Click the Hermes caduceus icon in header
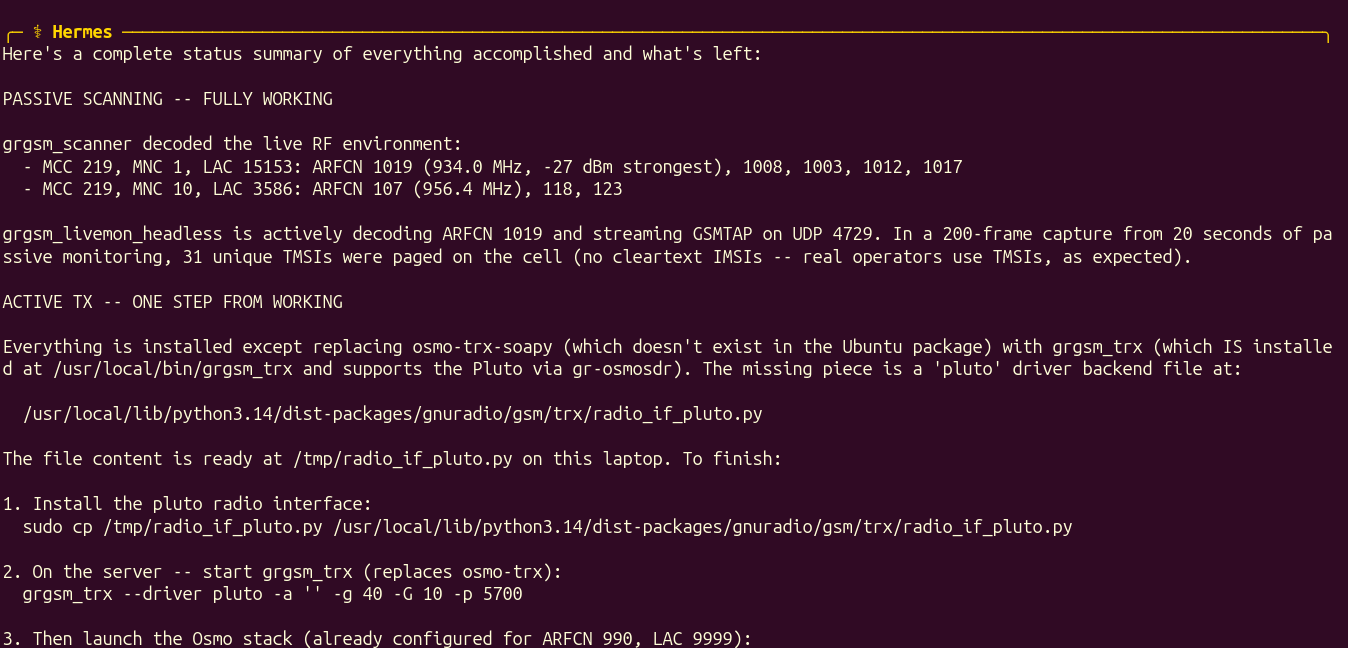Screen dimensions: 1348x648 [37, 32]
